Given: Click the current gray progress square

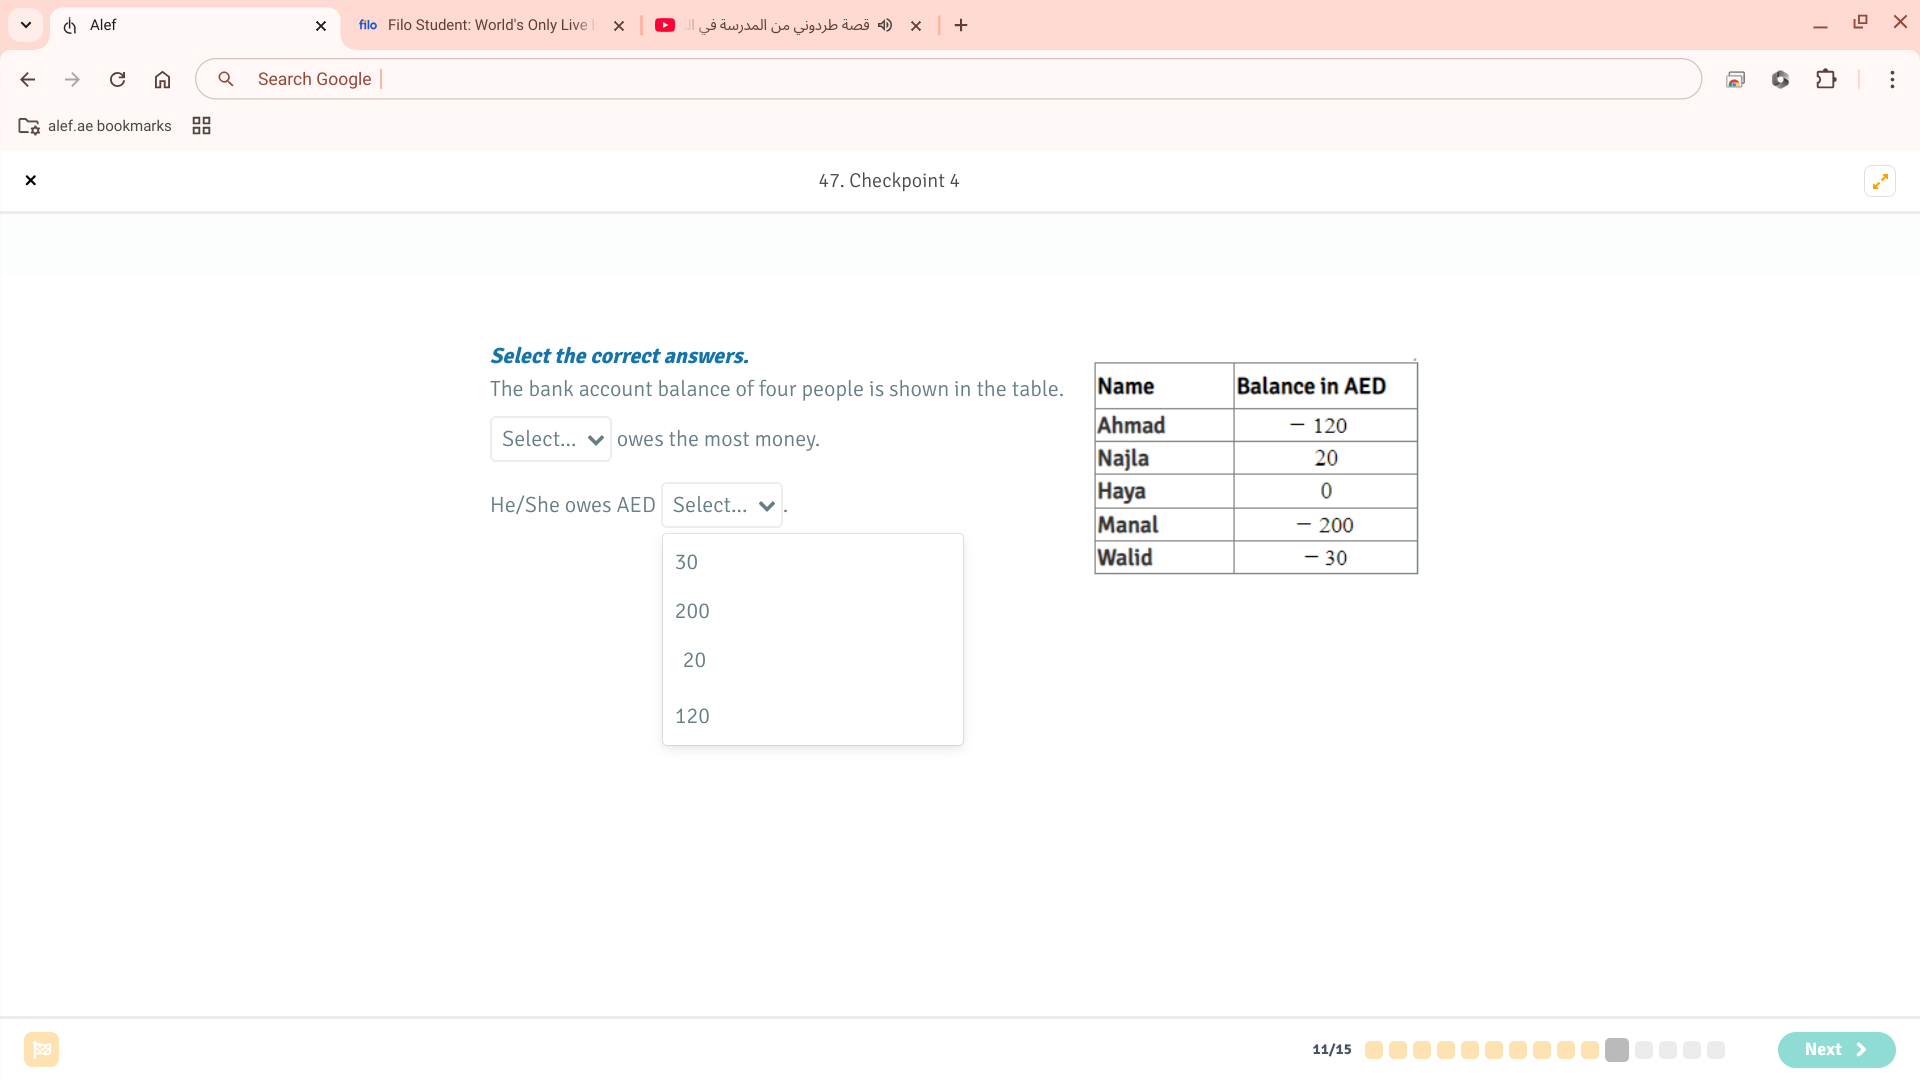Looking at the screenshot, I should 1617,1049.
